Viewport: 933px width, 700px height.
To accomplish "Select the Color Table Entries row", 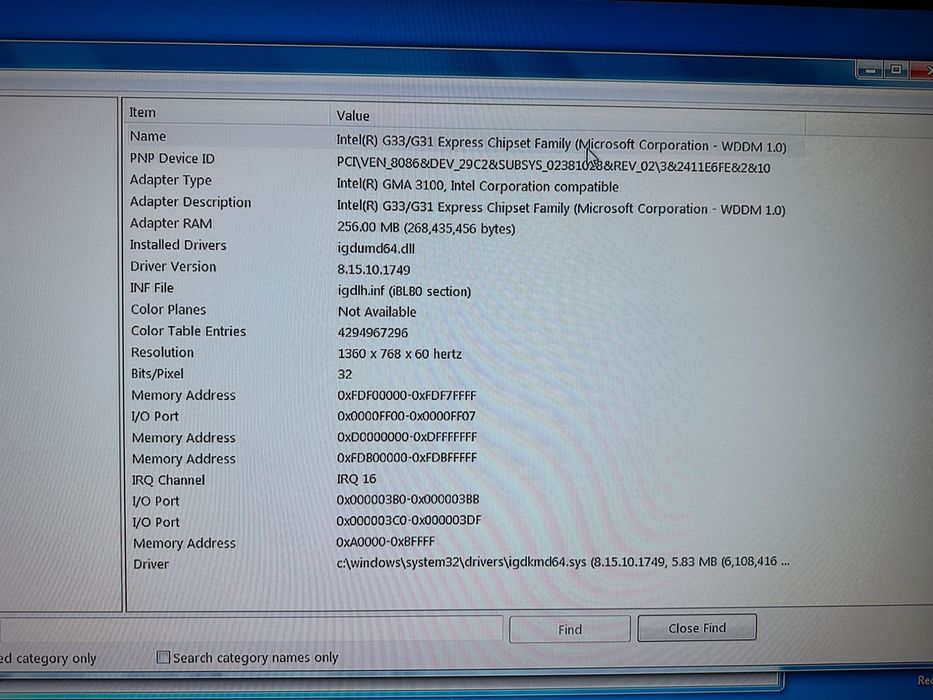I will 464,332.
